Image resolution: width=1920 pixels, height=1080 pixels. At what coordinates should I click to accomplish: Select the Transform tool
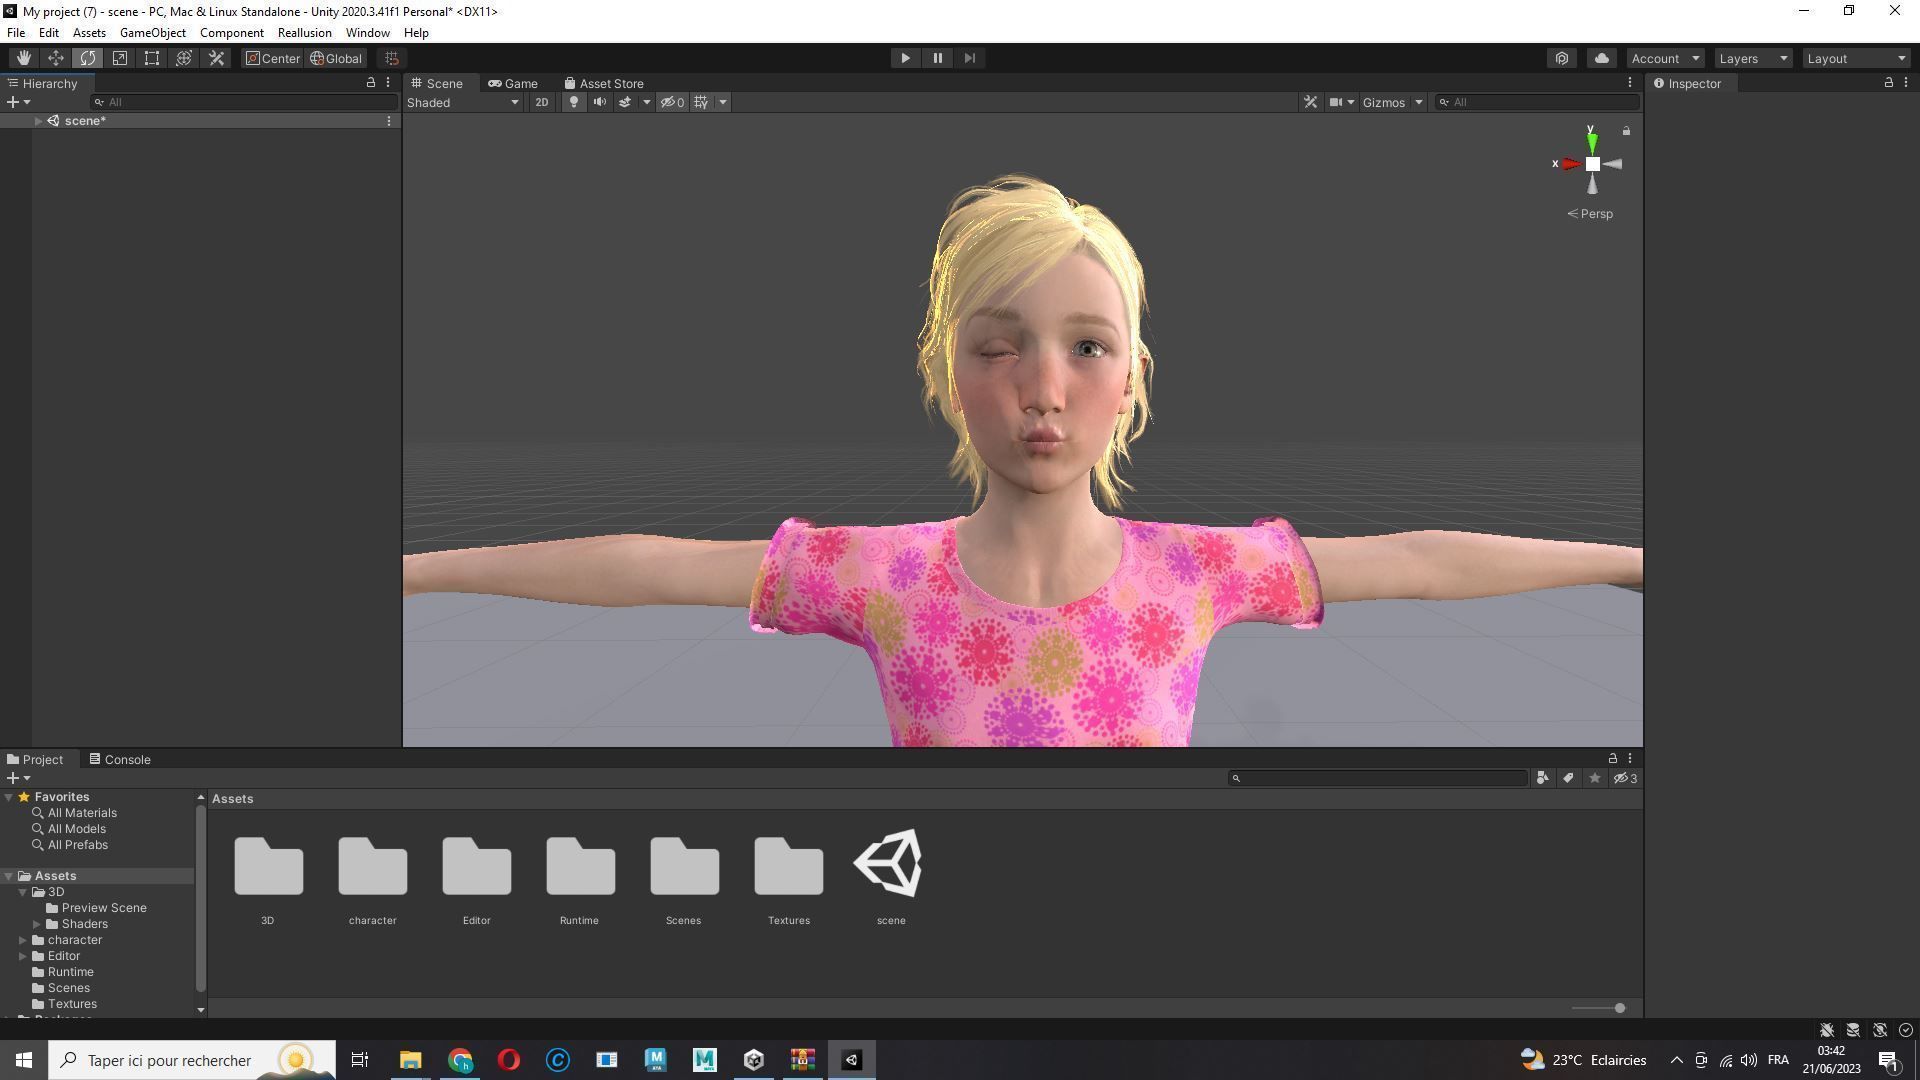(x=183, y=58)
